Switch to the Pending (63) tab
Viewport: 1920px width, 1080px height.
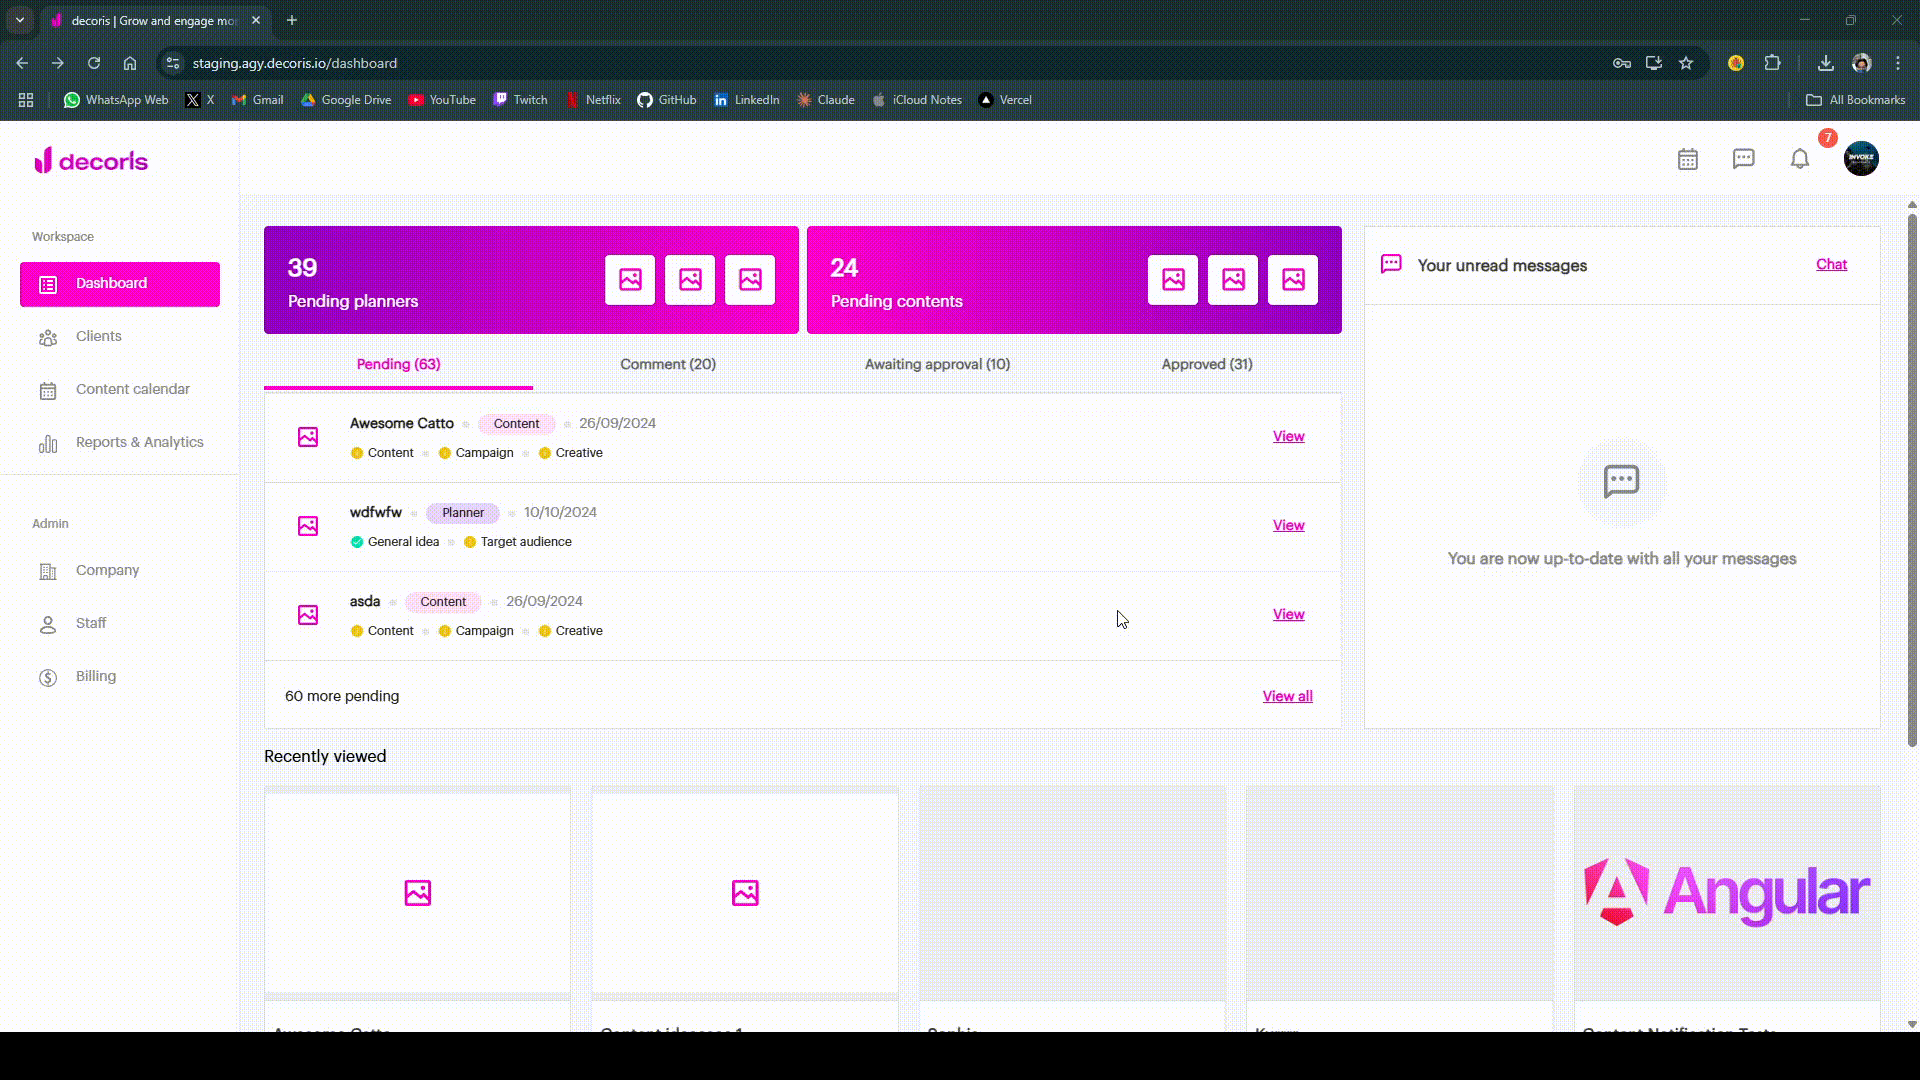pos(398,365)
